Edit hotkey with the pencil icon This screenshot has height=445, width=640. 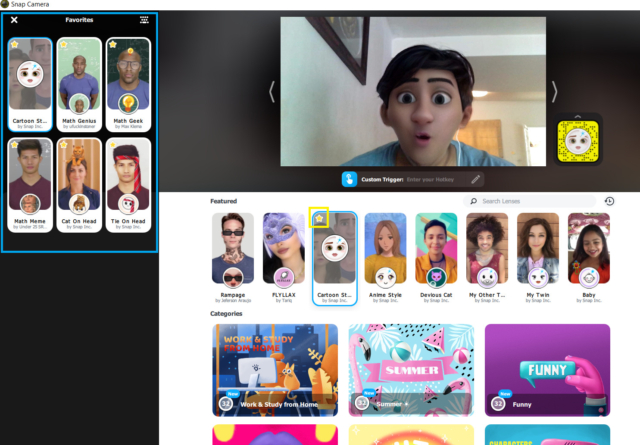coord(476,179)
